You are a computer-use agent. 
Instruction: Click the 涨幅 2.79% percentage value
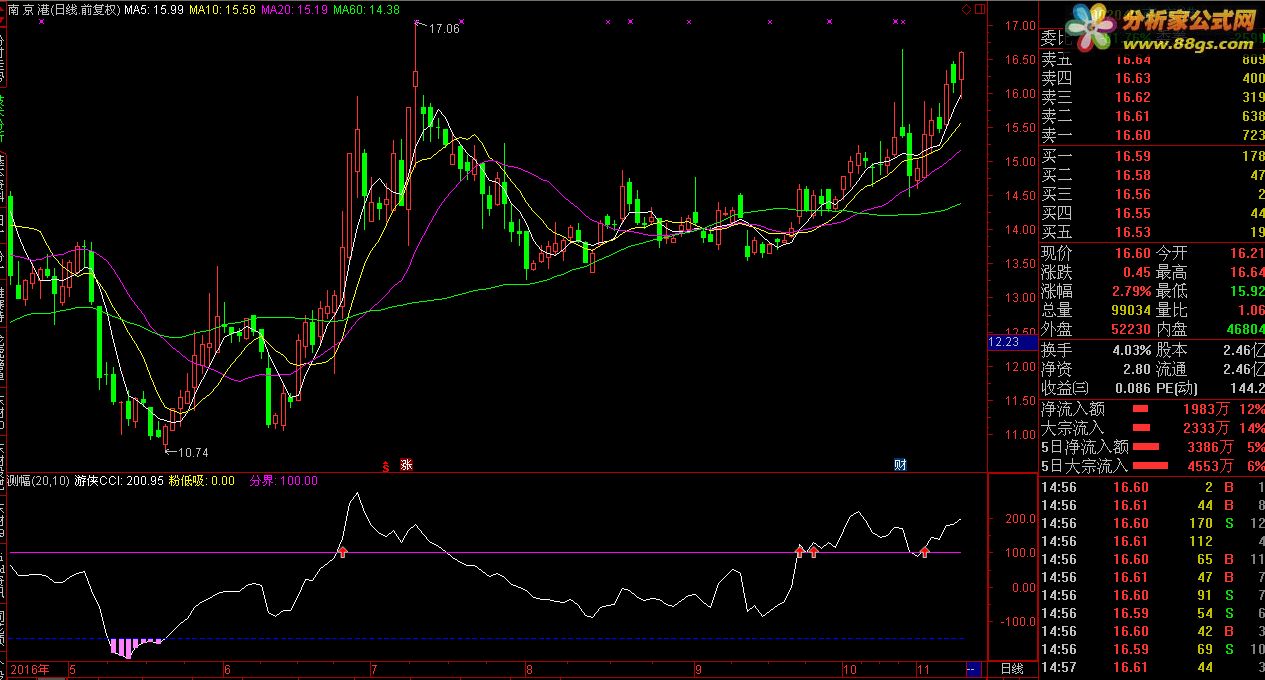(1130, 291)
